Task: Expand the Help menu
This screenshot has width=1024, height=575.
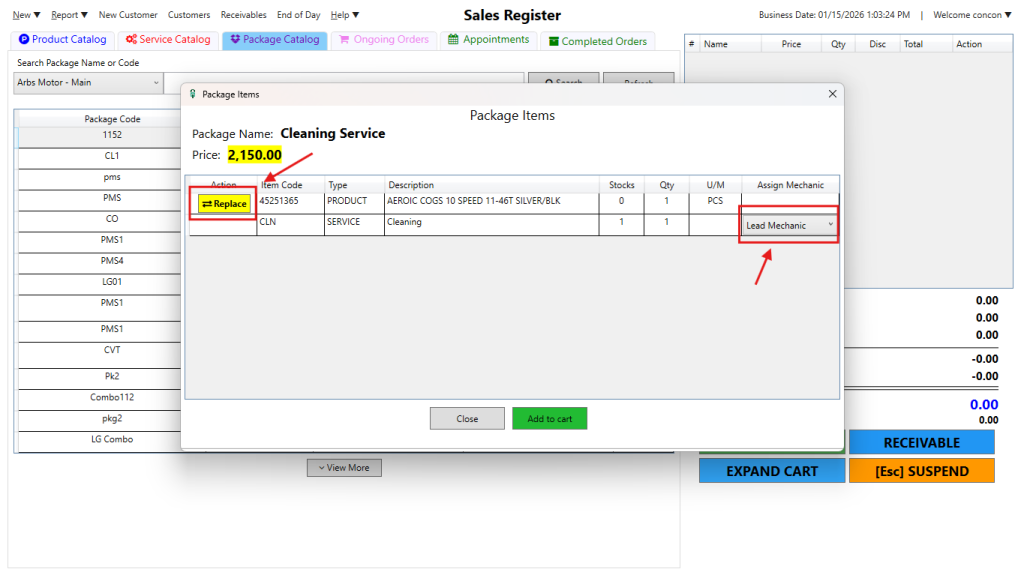Action: [x=344, y=15]
